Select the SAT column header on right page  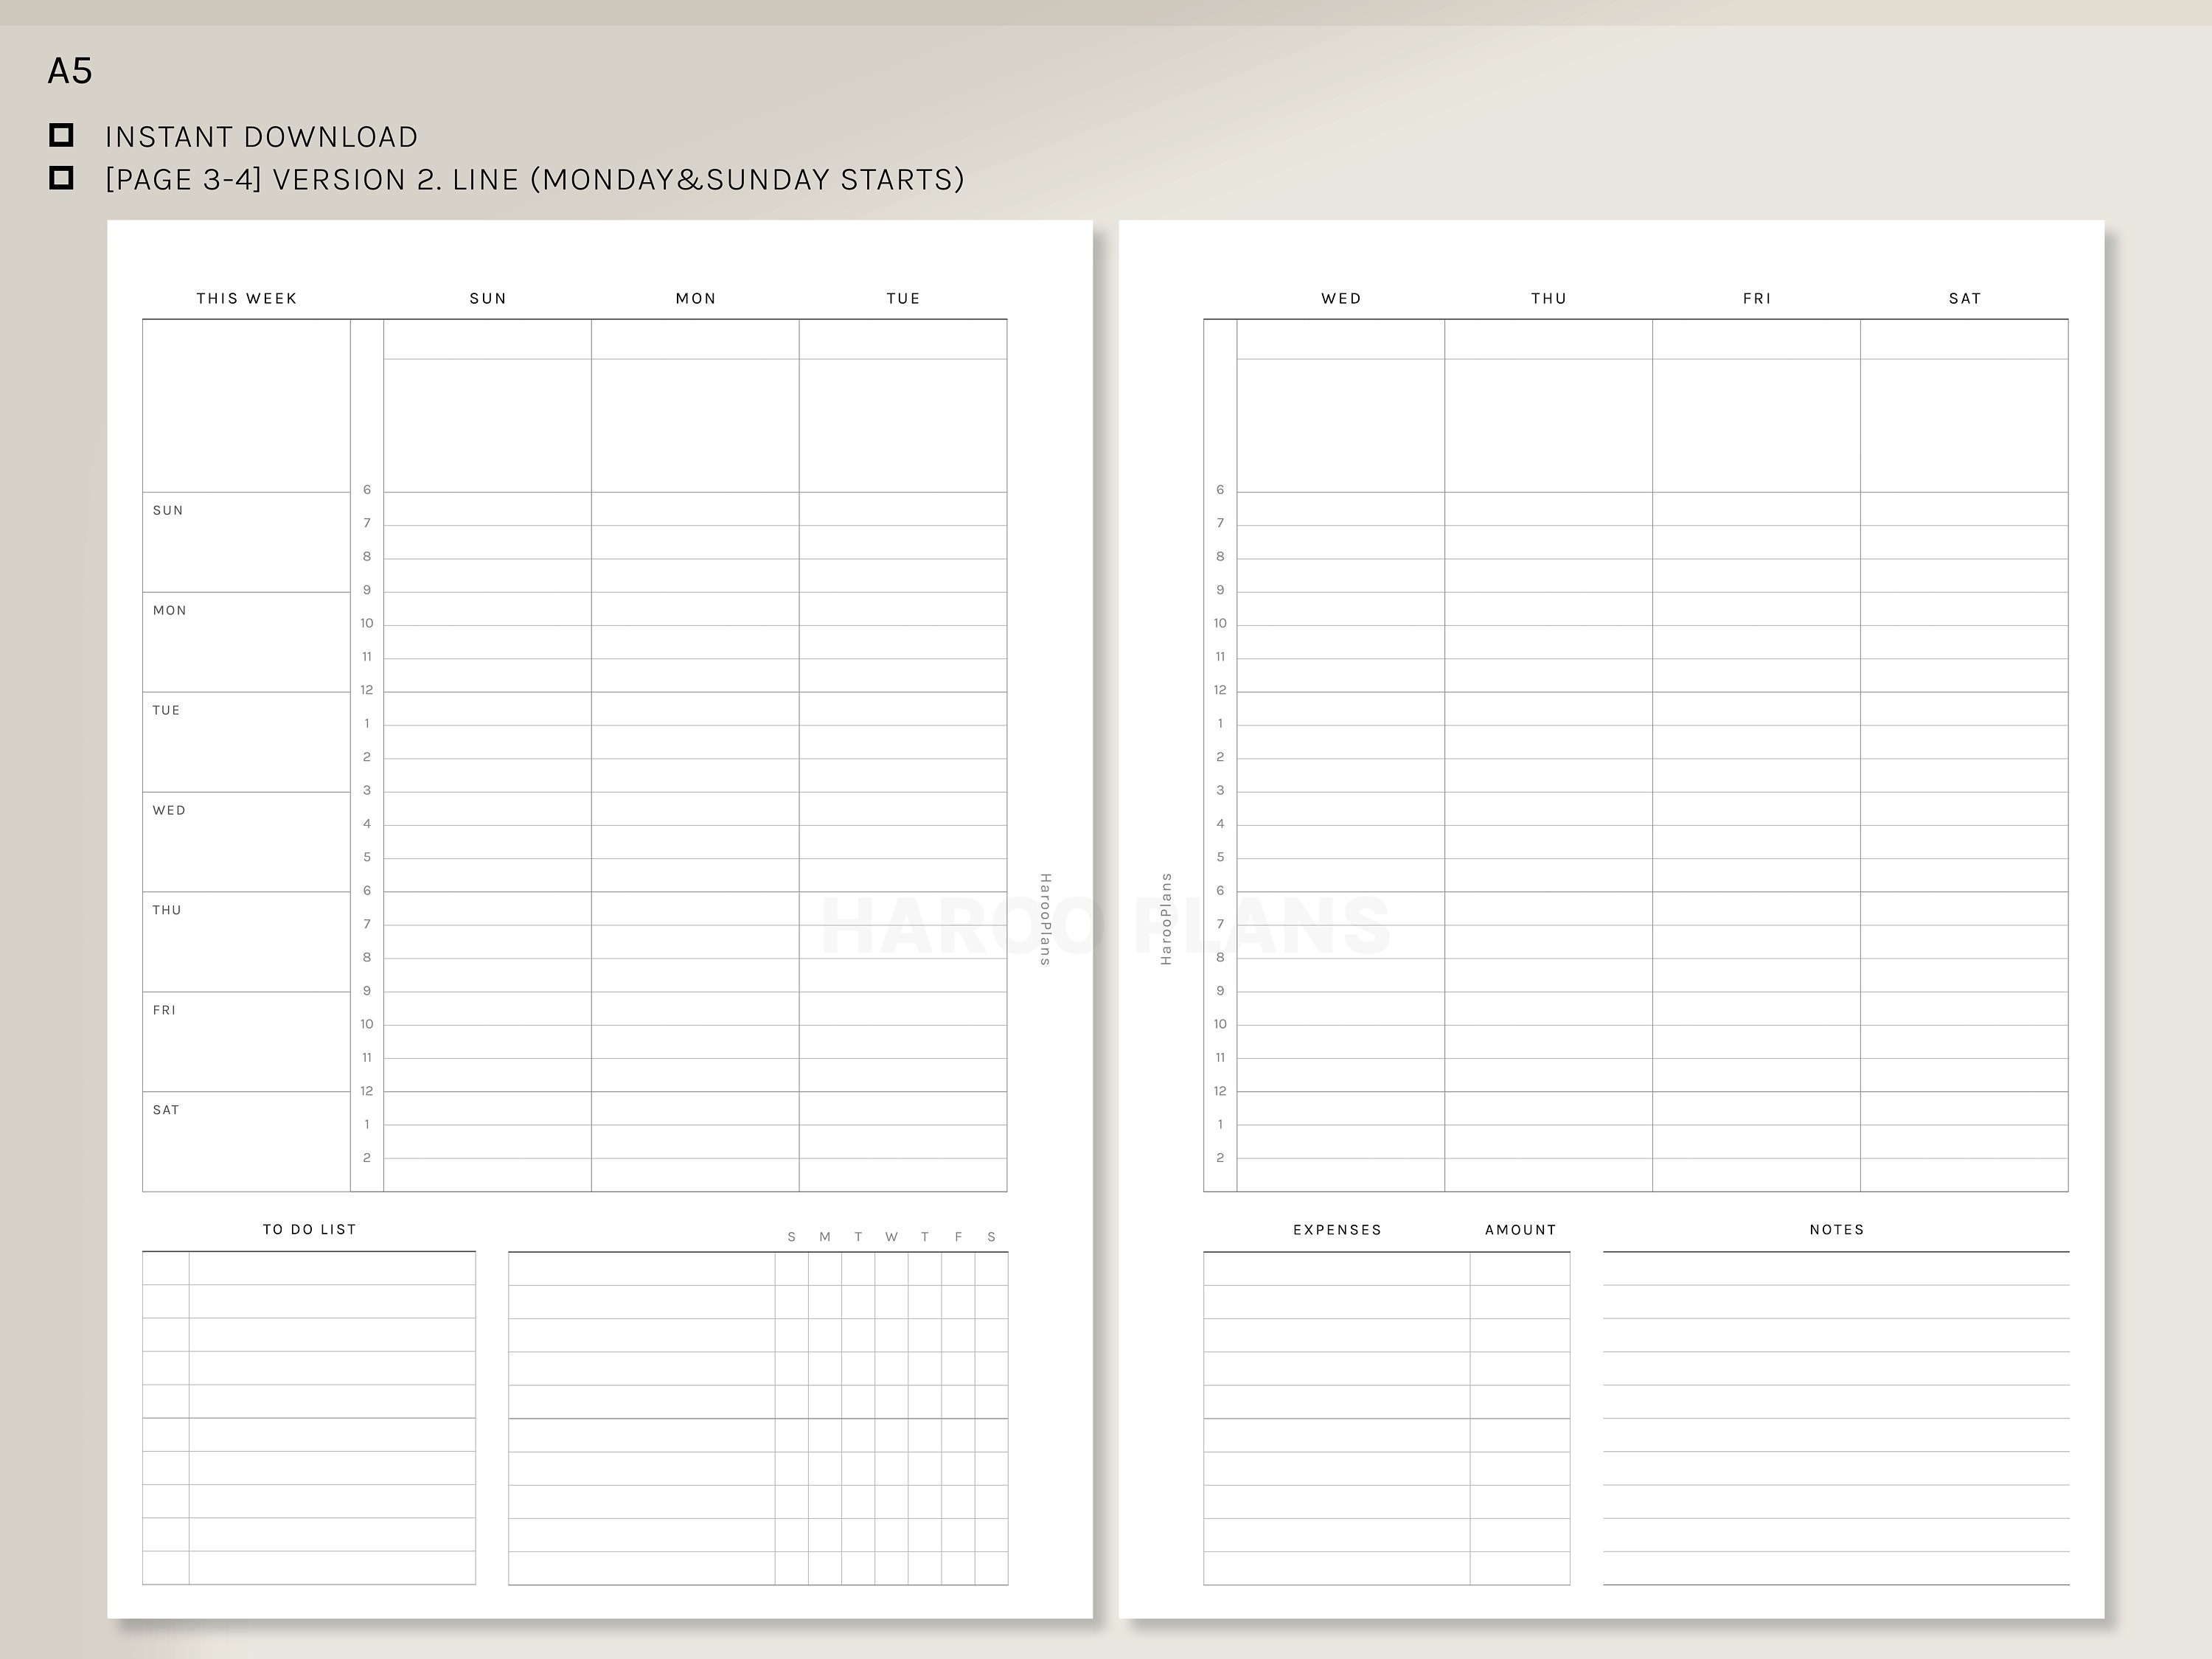coord(1965,298)
